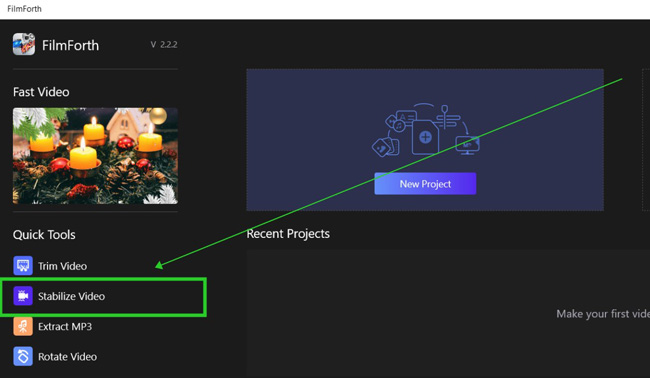This screenshot has height=378, width=650.
Task: Select the Stabilize Video camera icon
Action: [23, 296]
